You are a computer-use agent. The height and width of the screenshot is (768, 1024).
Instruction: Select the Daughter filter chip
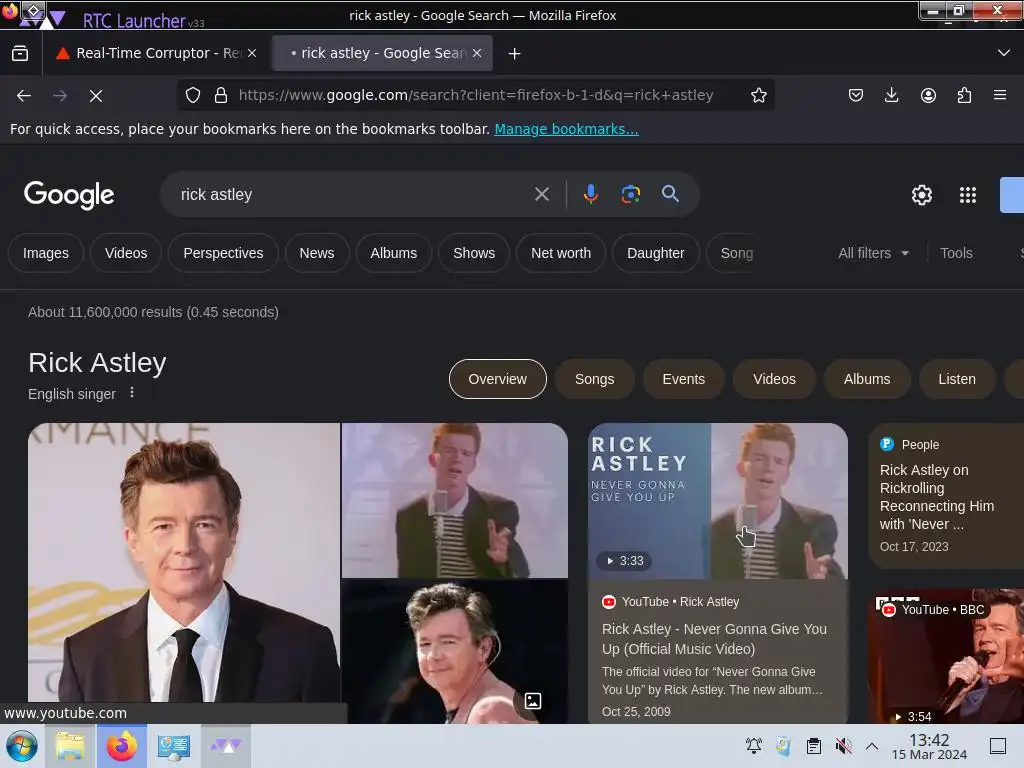coord(656,253)
